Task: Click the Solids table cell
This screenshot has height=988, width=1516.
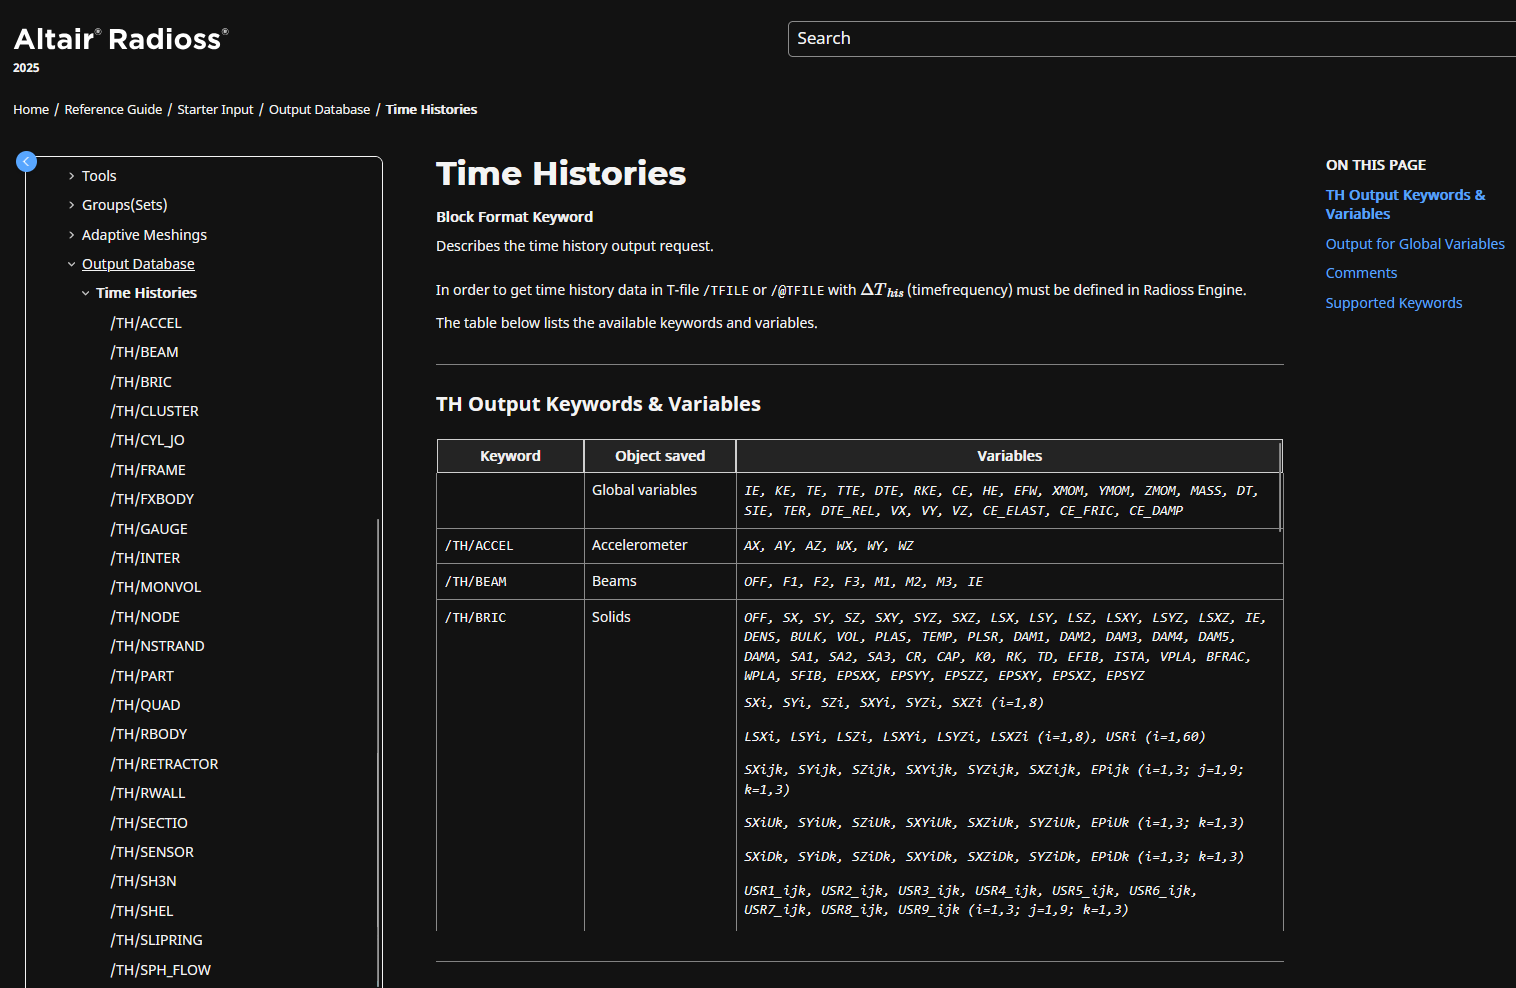Action: (x=660, y=765)
